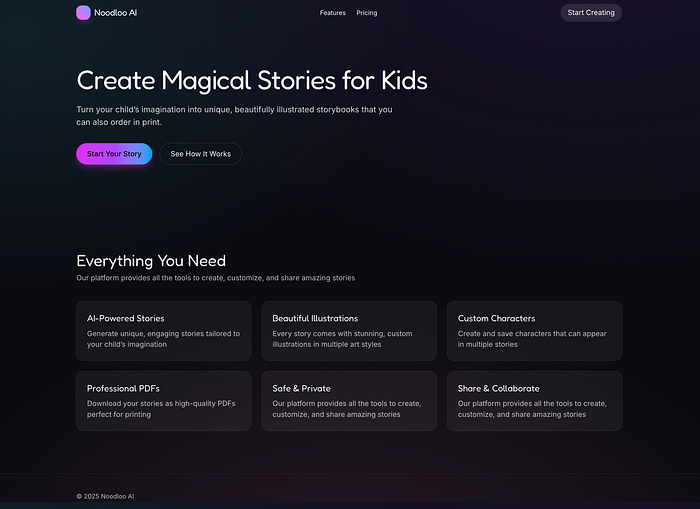Click the Noodloo AI gradient logo icon
This screenshot has width=700, height=509.
click(83, 13)
